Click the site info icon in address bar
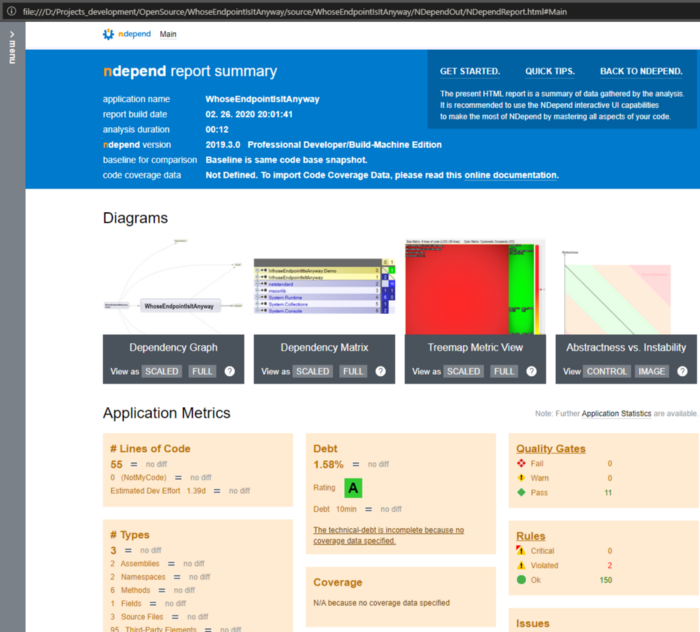Image resolution: width=700 pixels, height=632 pixels. pos(12,11)
